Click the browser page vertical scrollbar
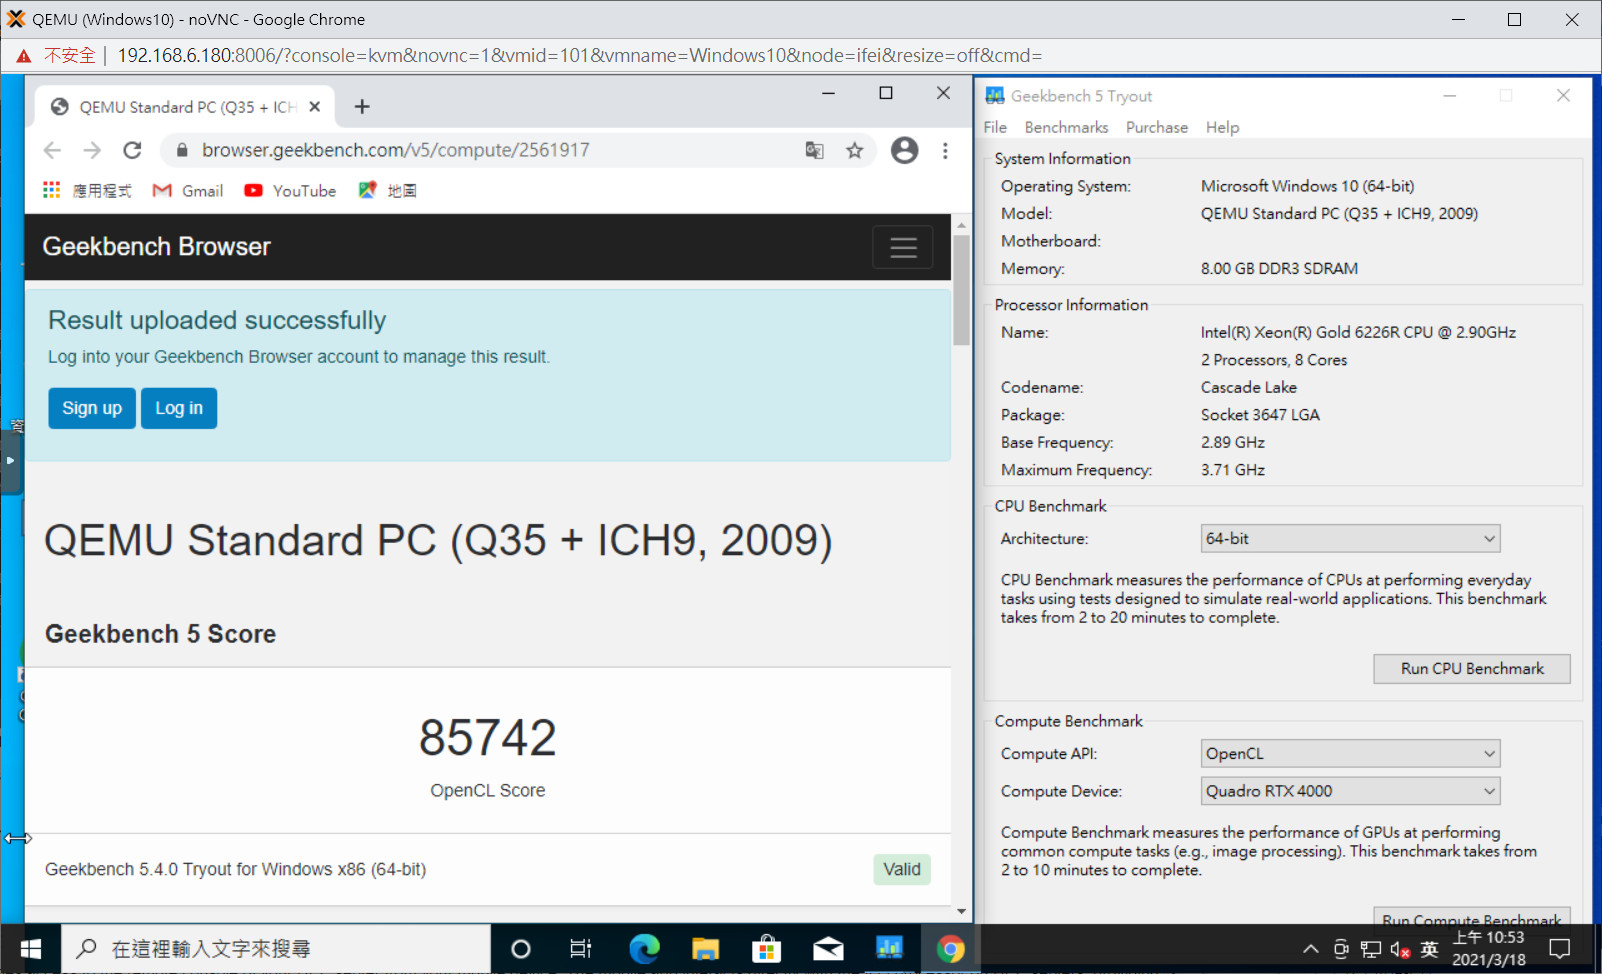 tap(961, 290)
